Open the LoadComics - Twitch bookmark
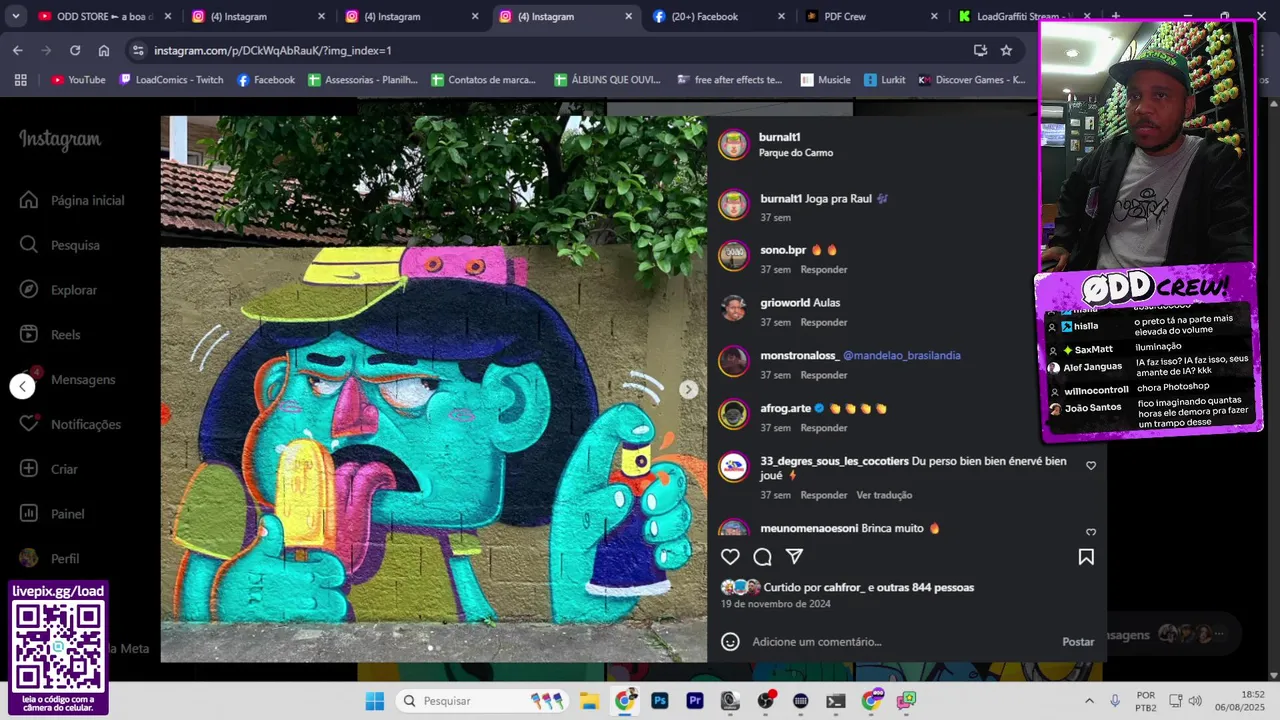The height and width of the screenshot is (720, 1280). point(171,80)
